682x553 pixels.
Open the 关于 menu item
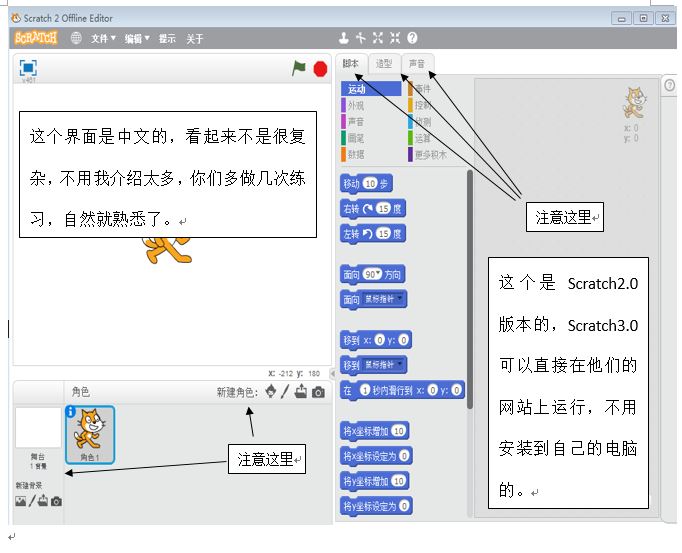[194, 39]
